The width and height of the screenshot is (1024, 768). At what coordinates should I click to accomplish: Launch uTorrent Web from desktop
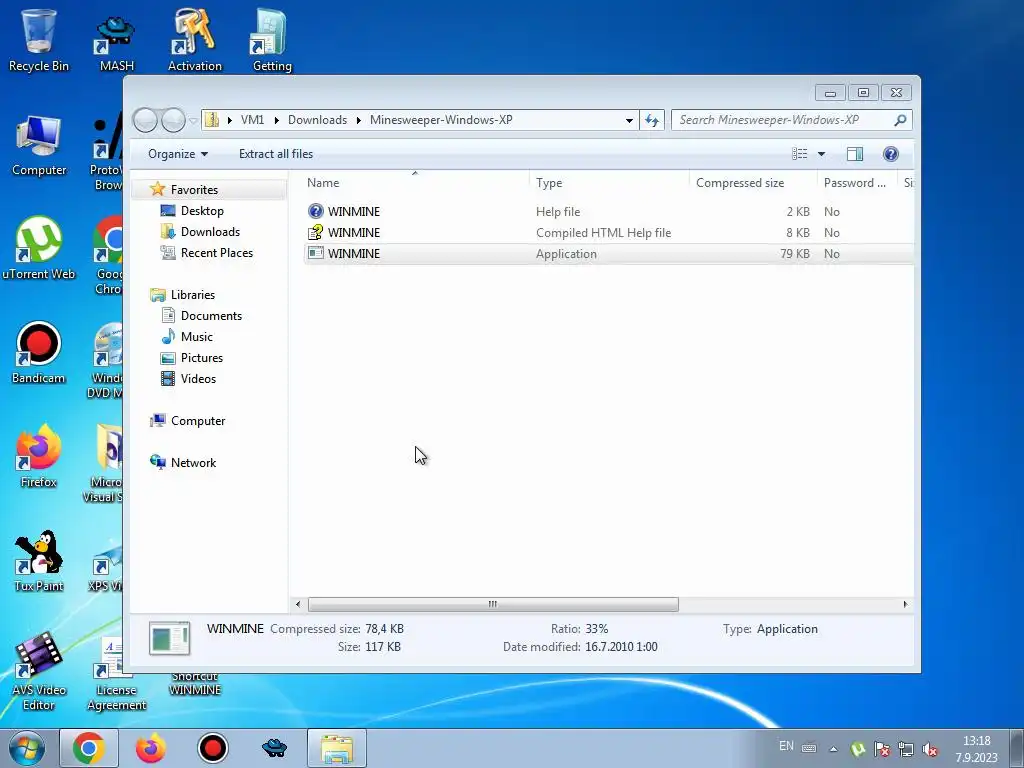click(x=39, y=248)
